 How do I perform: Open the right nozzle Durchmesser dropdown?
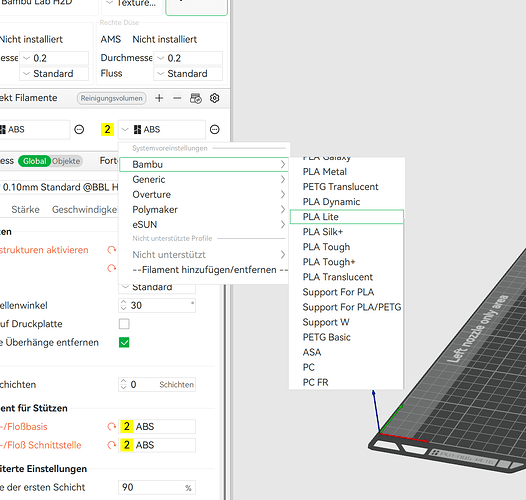coord(188,58)
